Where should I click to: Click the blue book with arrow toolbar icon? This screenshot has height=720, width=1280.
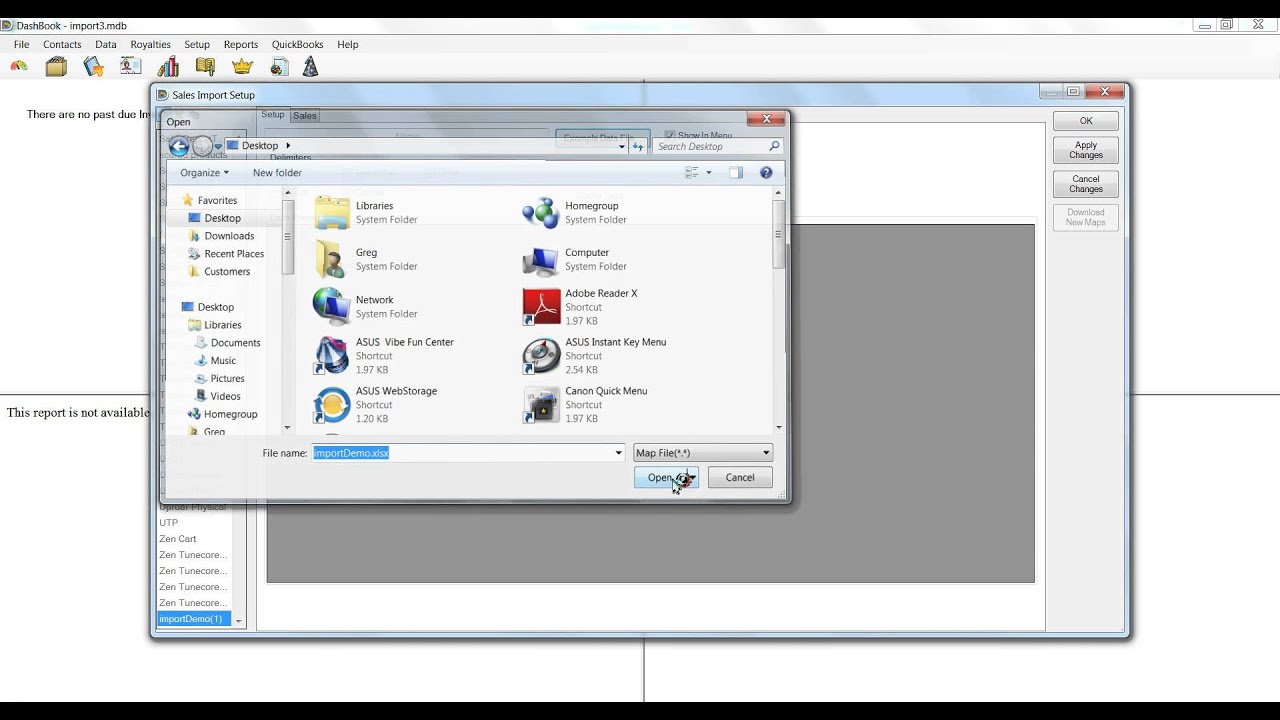pyautogui.click(x=94, y=67)
